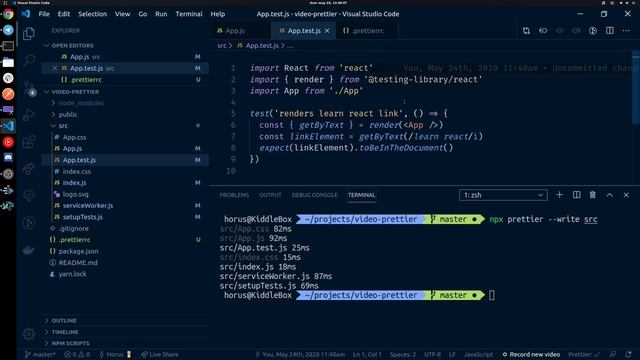Open the Docker view in the activity bar

pos(29,250)
